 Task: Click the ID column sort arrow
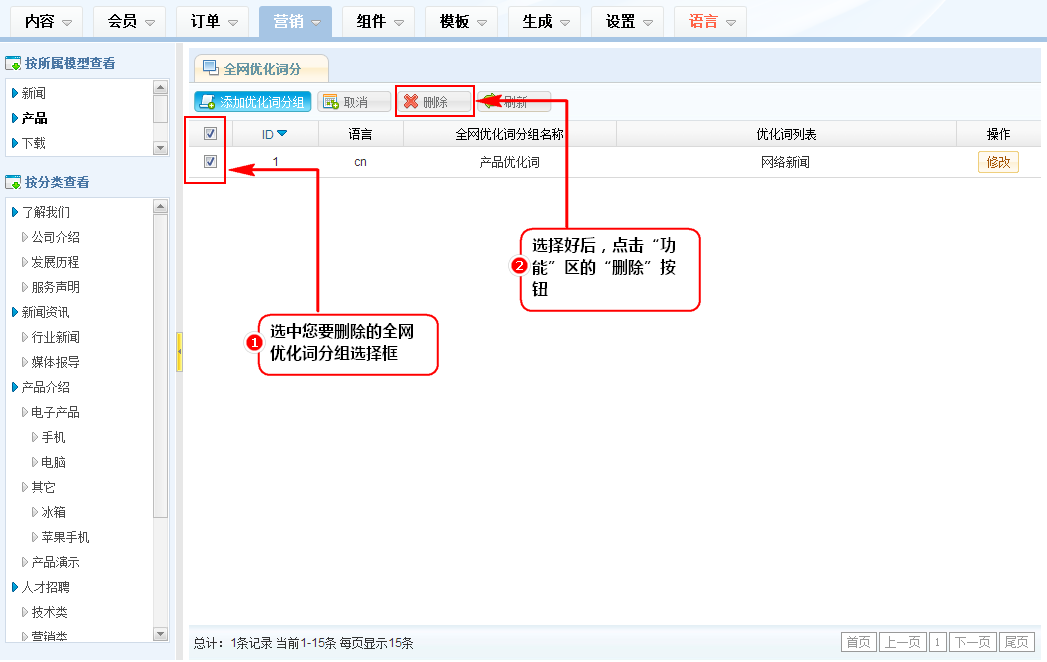282,134
